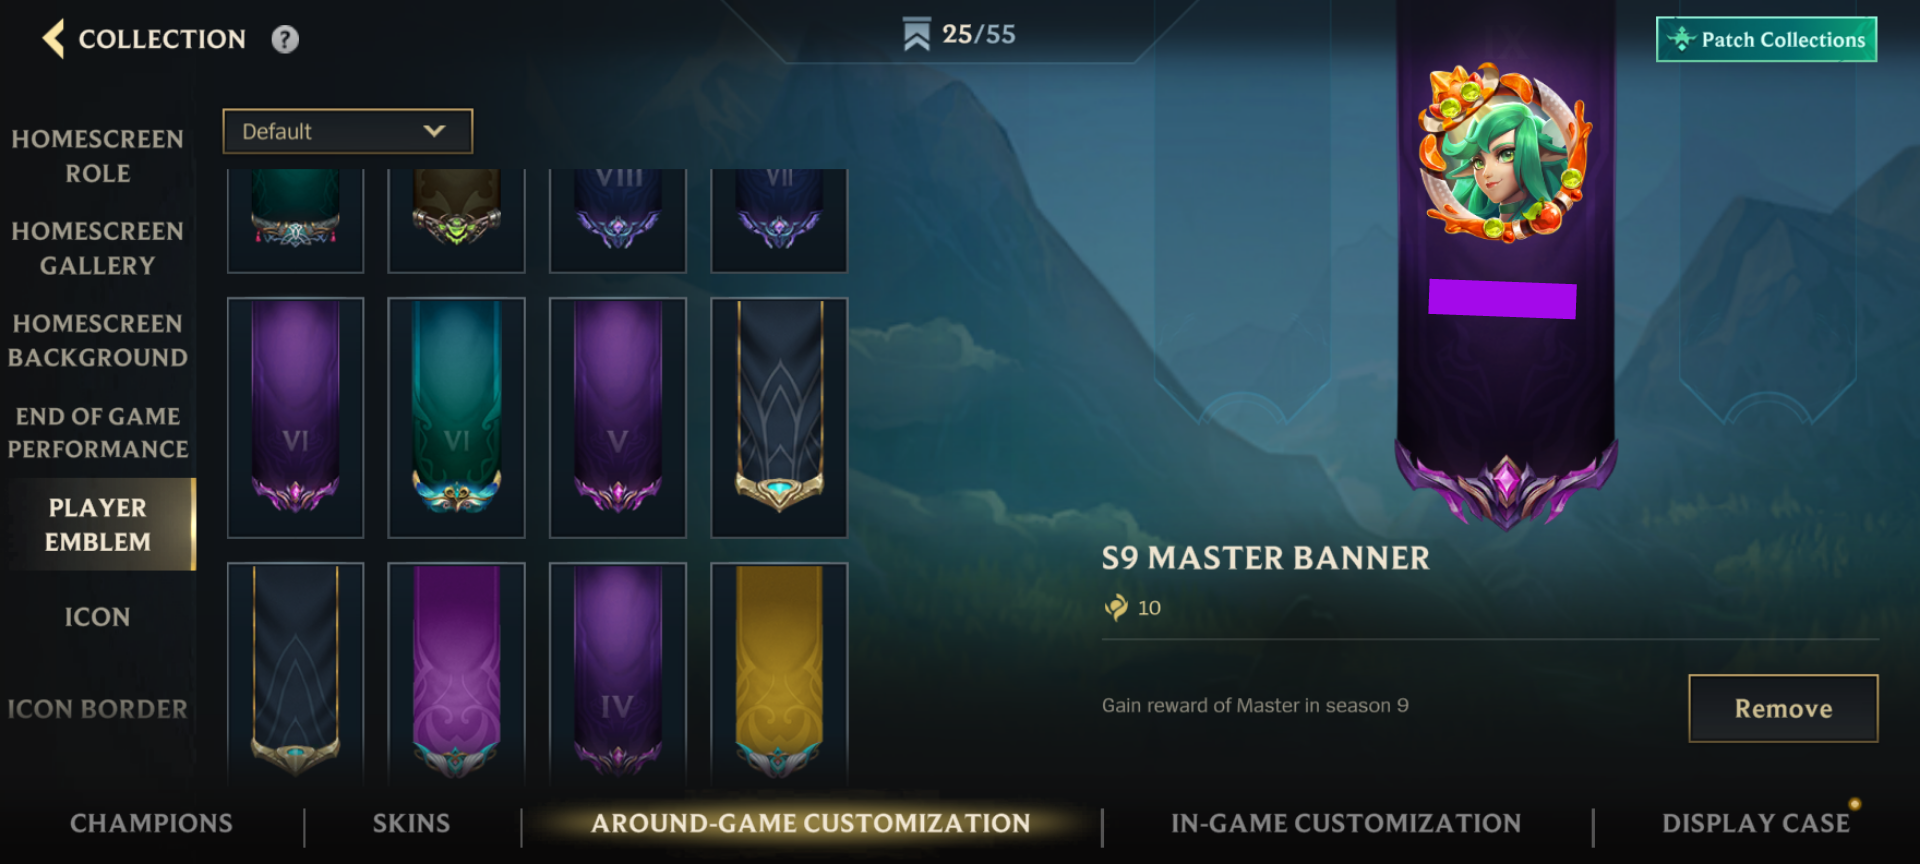Screen dimensions: 1920x864
Task: Click the sparkle icon in Patch Collections
Action: 1681,39
